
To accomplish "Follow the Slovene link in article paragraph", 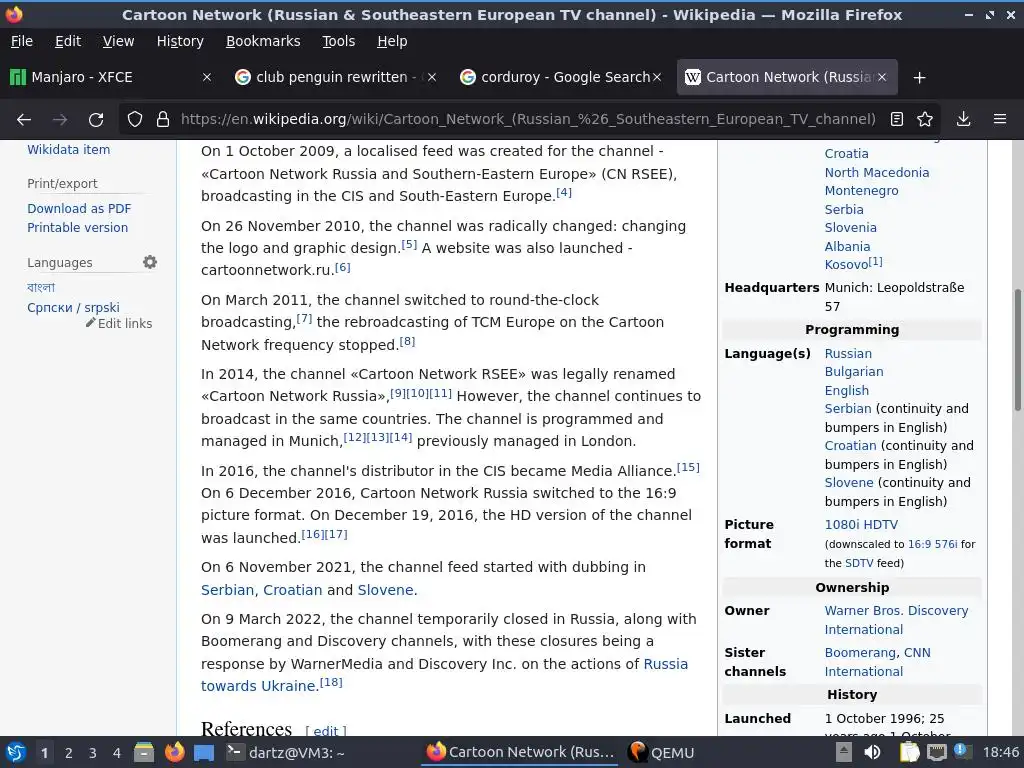I will click(385, 590).
